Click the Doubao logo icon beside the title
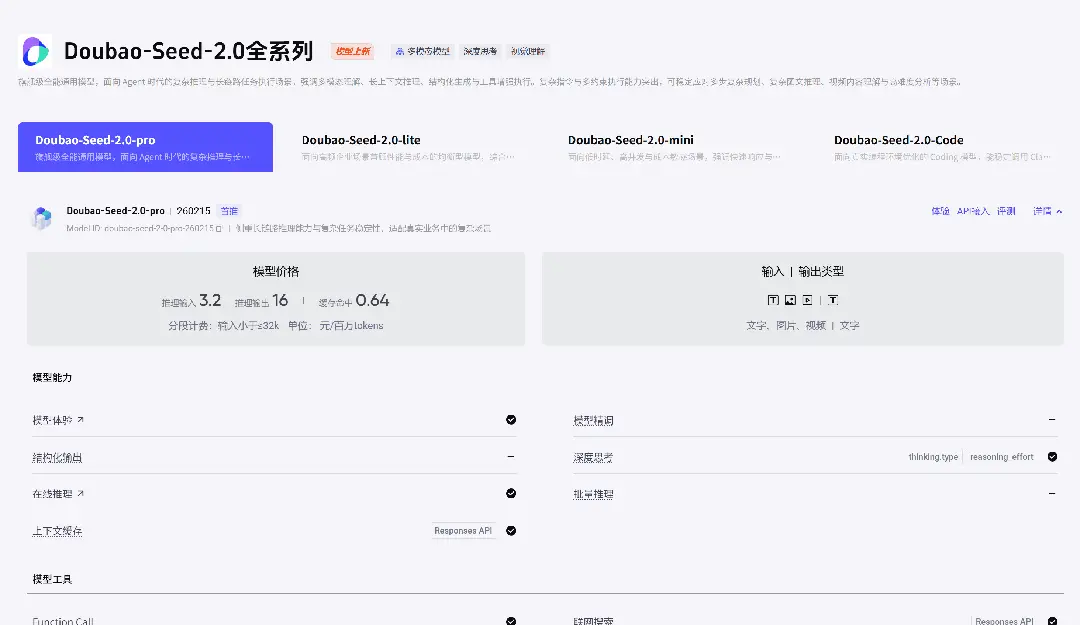The width and height of the screenshot is (1080, 625). [x=36, y=51]
